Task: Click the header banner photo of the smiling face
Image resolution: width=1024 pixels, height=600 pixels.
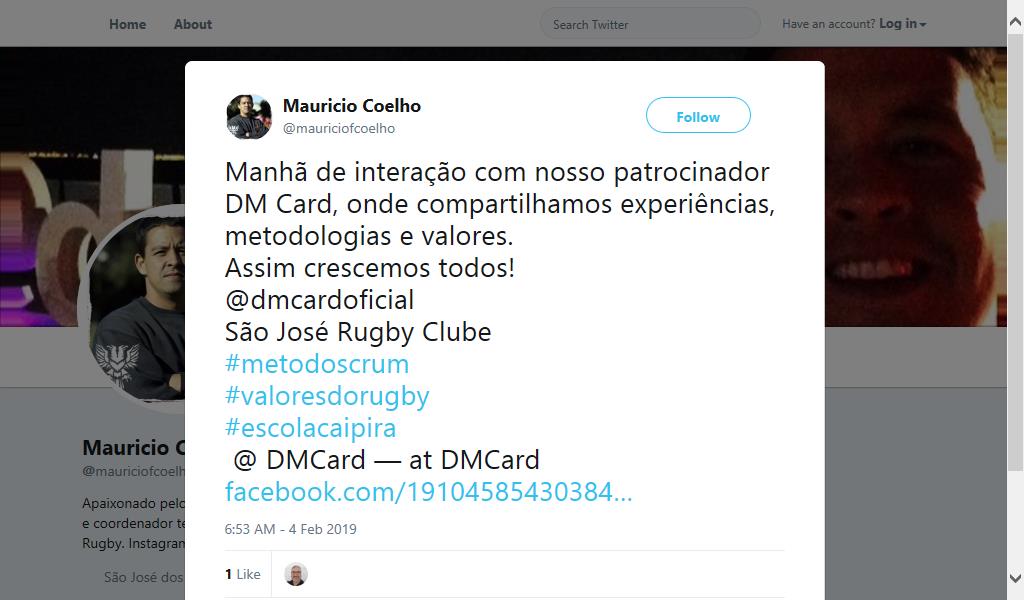Action: click(914, 186)
